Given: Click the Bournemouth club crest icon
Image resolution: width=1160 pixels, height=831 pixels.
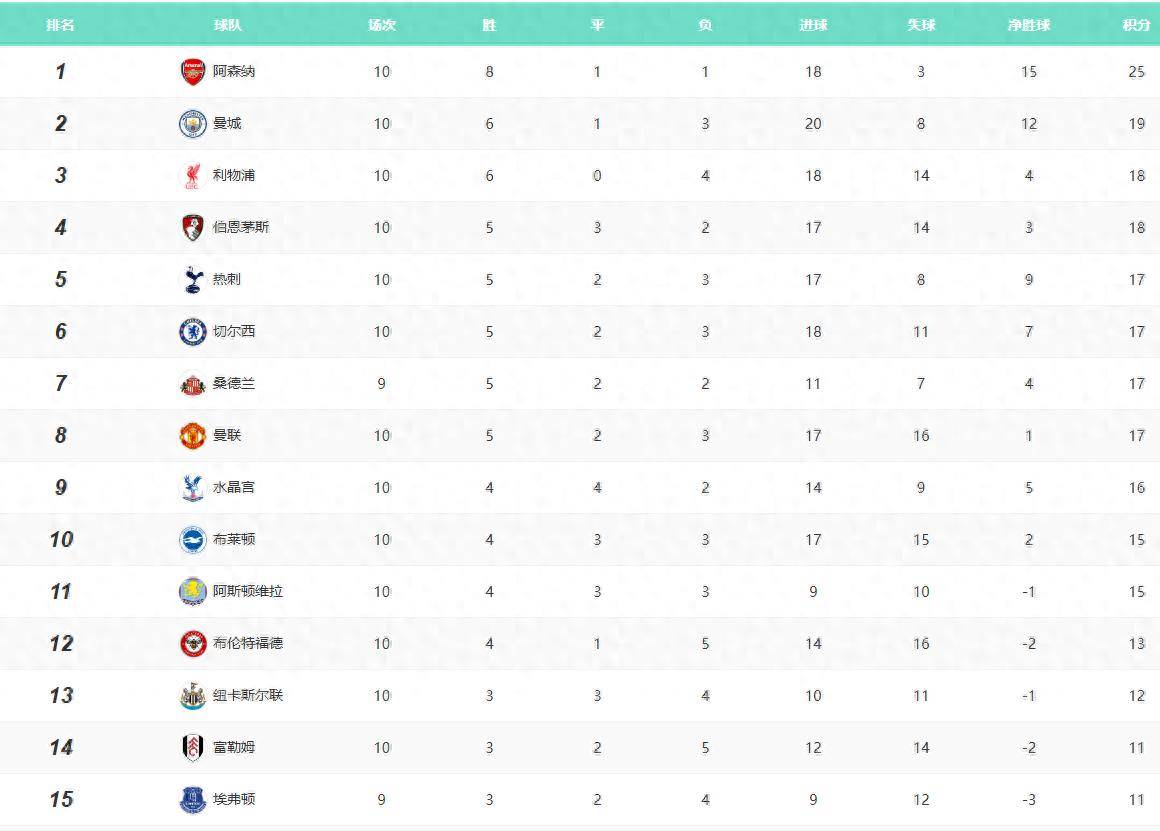Looking at the screenshot, I should pyautogui.click(x=192, y=228).
